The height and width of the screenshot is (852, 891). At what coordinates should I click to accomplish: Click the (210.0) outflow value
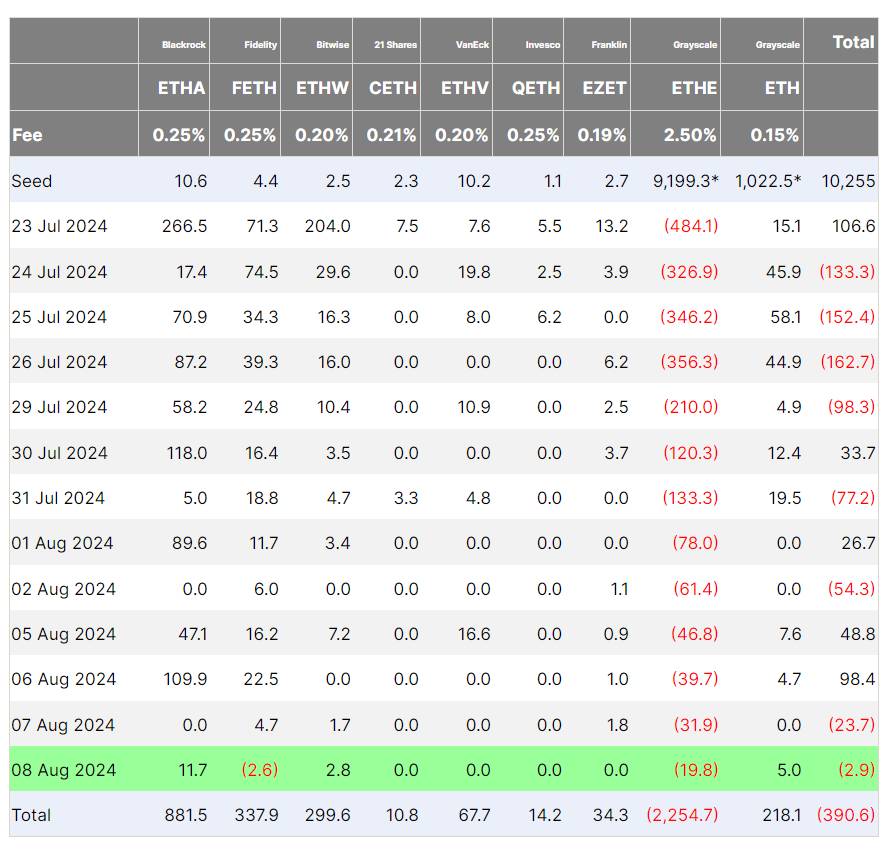[x=691, y=407]
